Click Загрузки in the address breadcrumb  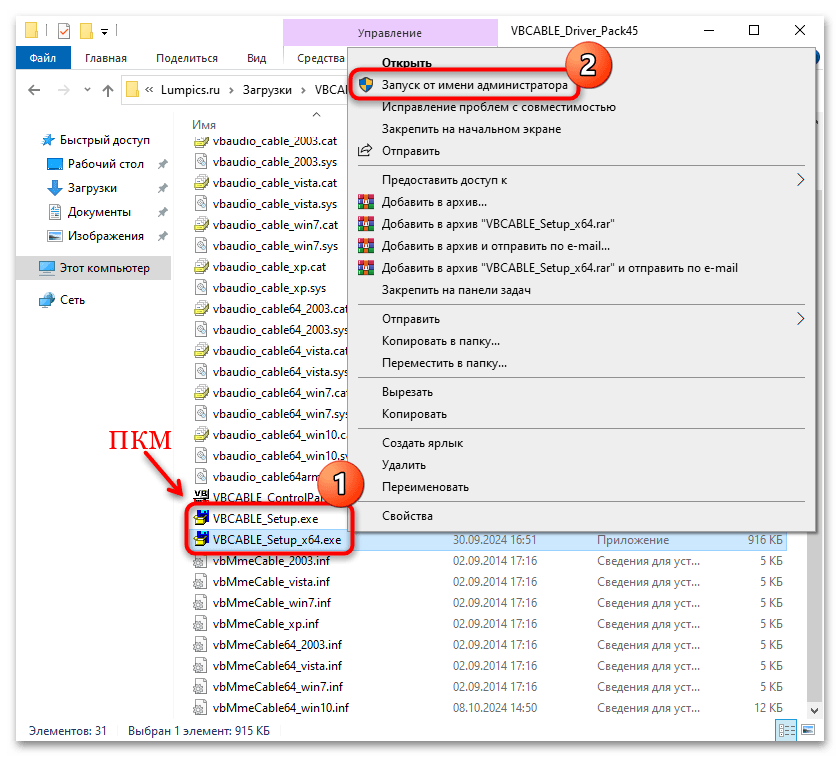(267, 90)
